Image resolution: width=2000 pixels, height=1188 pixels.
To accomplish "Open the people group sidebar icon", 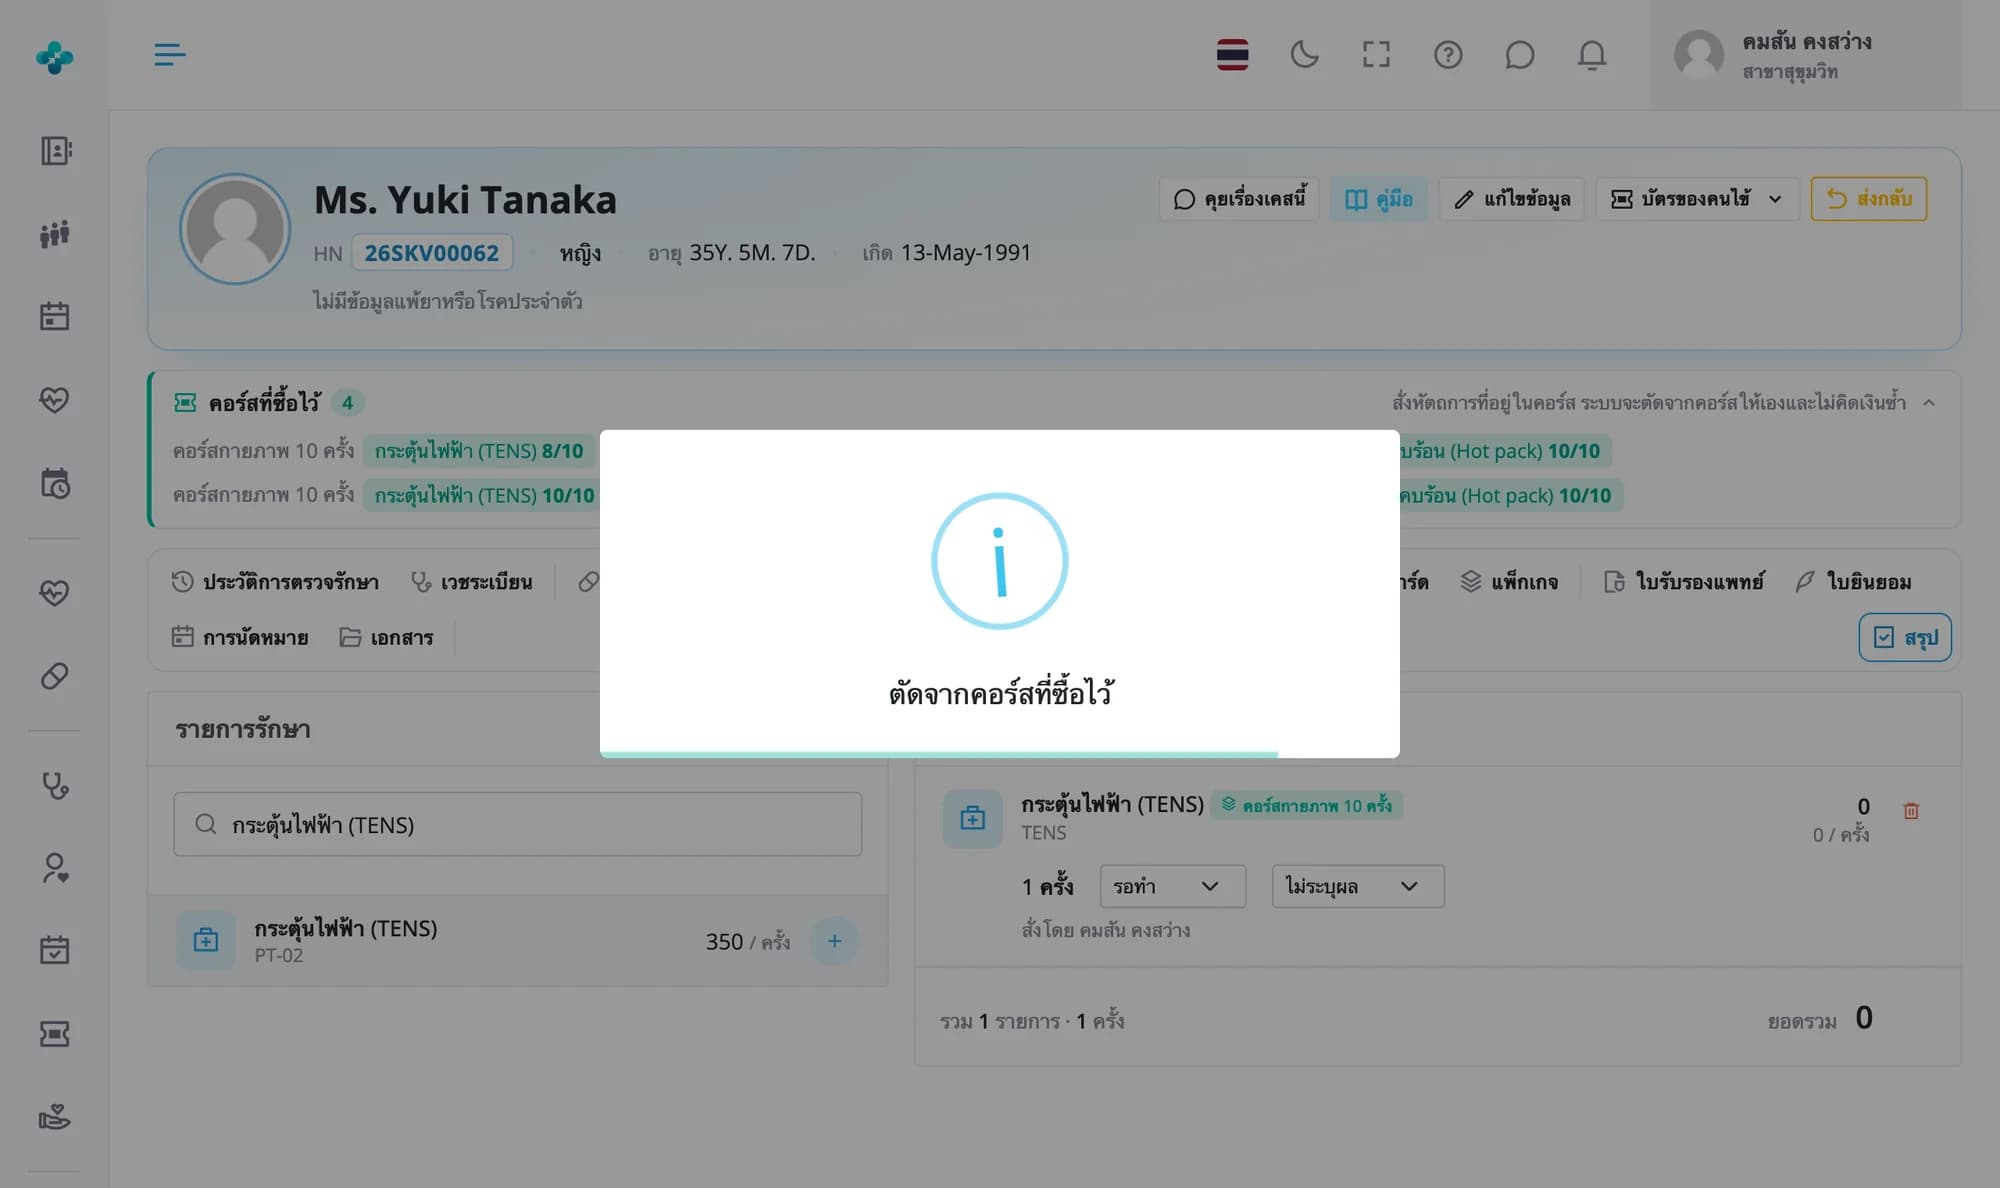I will pos(55,234).
